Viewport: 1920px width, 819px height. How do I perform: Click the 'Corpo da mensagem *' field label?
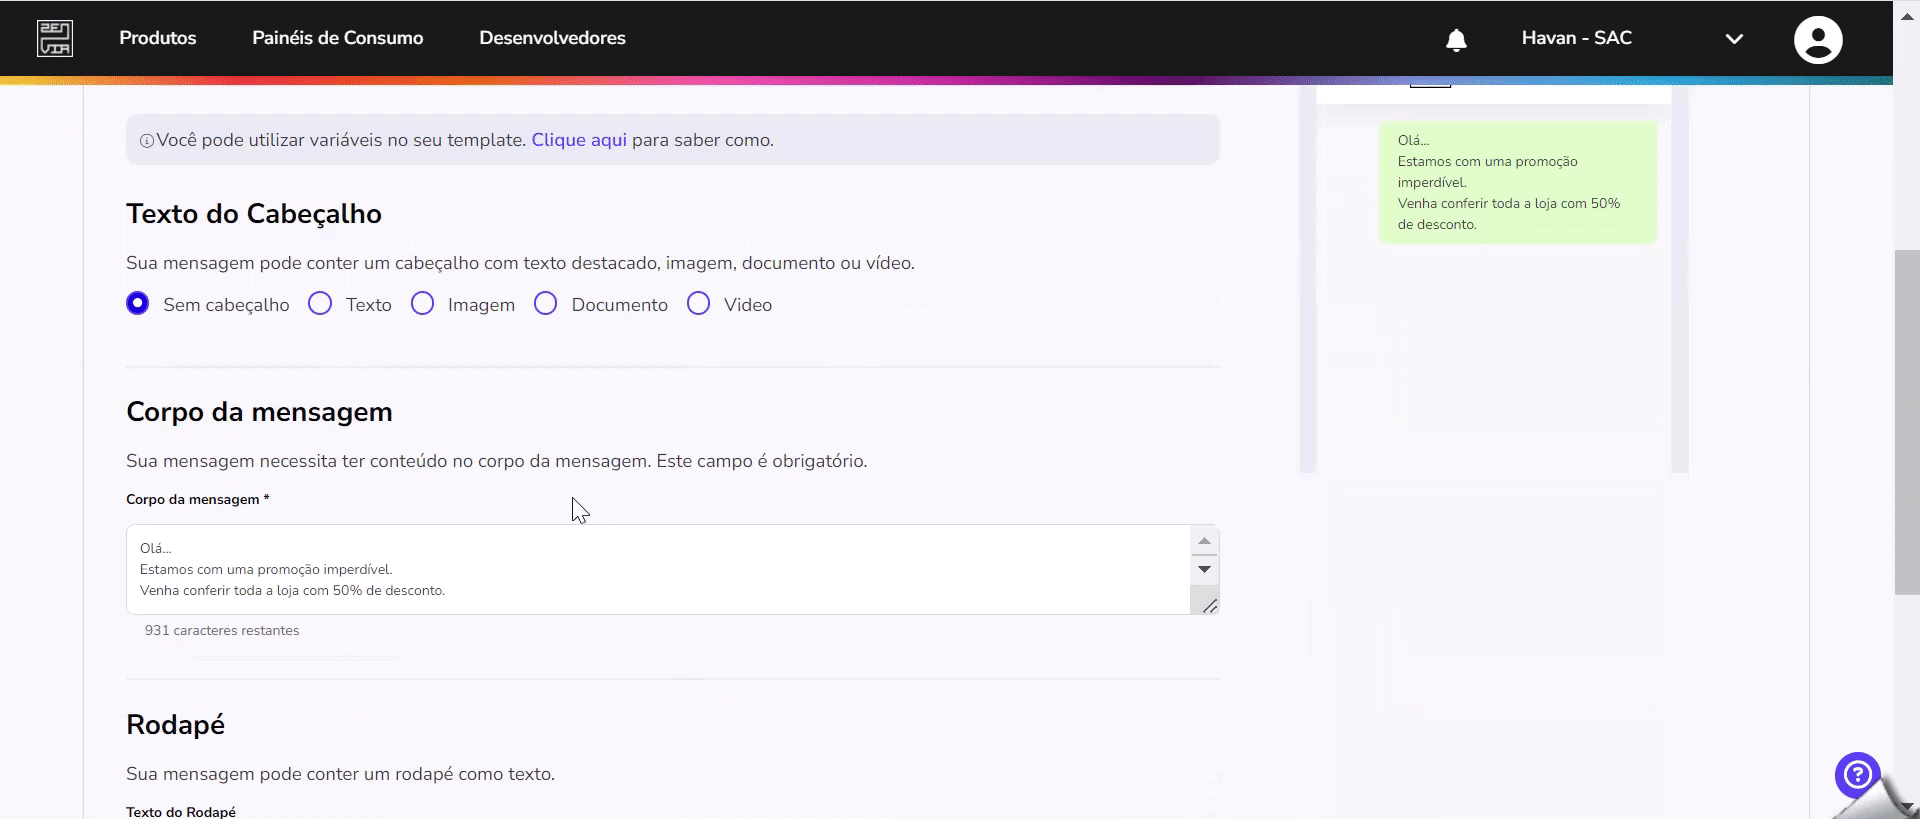pos(197,499)
